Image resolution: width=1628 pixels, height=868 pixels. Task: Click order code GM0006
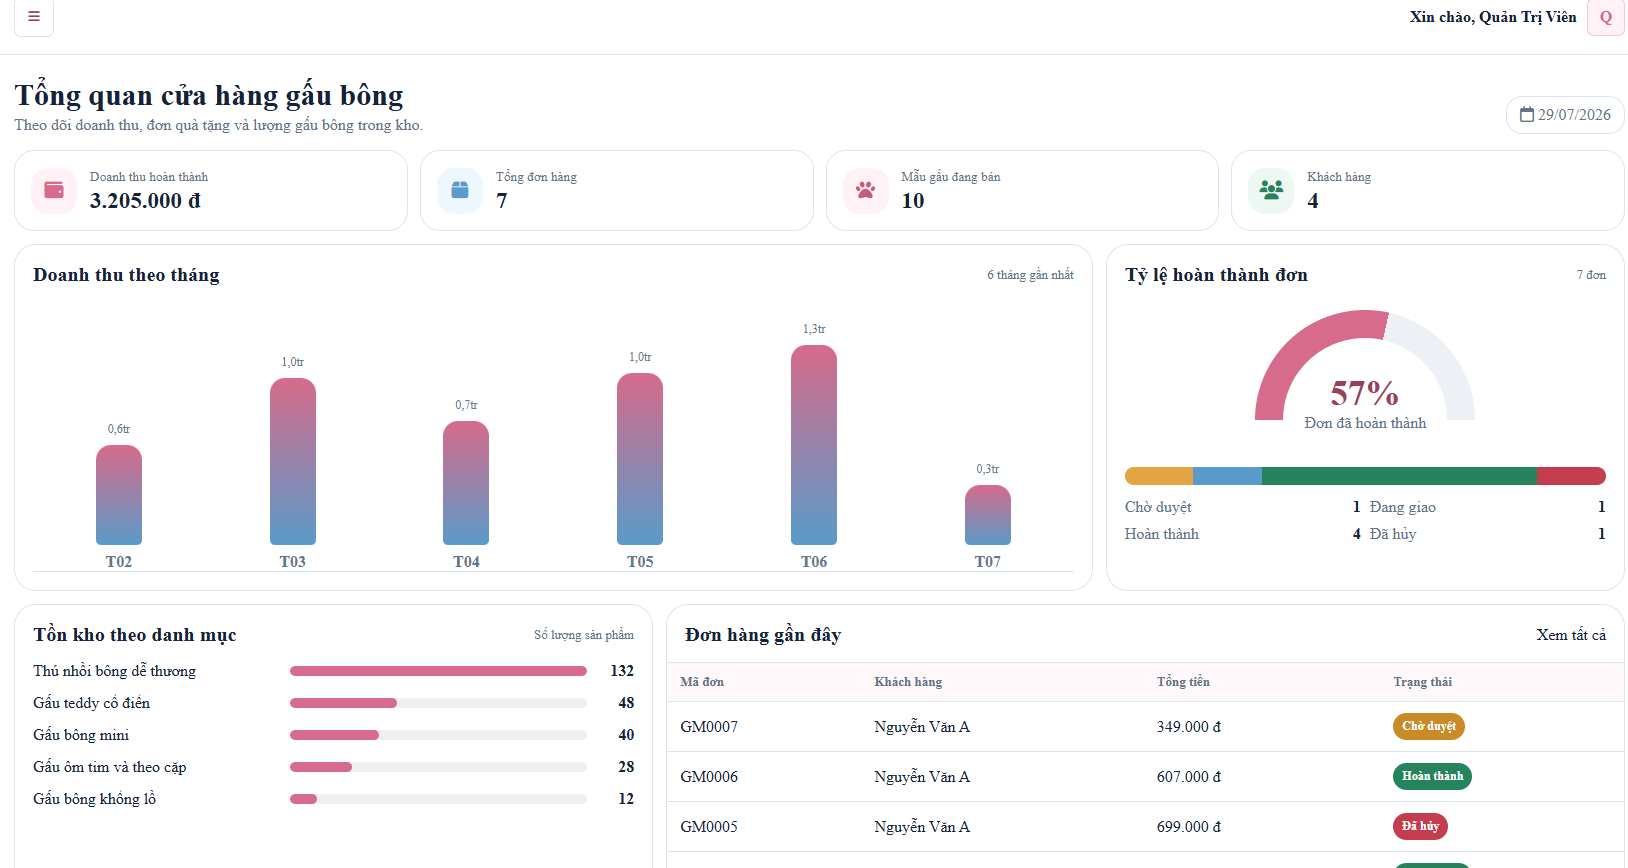pyautogui.click(x=709, y=777)
